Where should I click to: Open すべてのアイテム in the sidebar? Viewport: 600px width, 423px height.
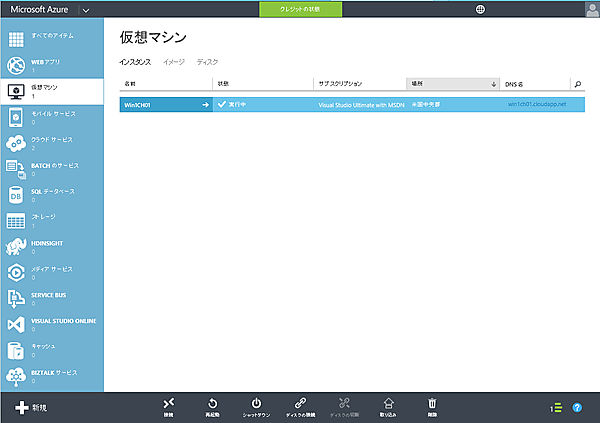point(50,39)
